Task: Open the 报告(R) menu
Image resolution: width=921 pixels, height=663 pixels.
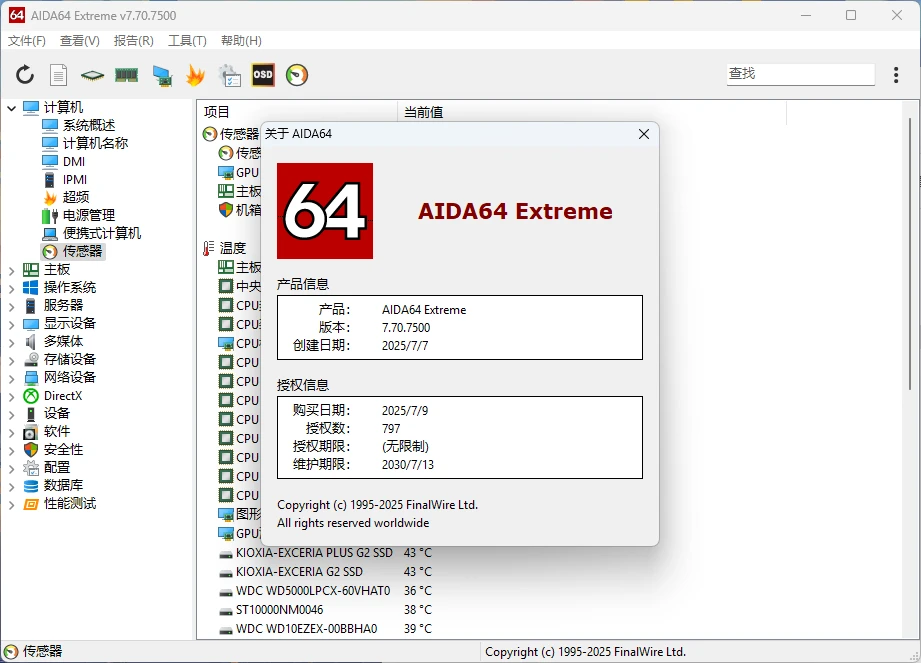Action: click(x=134, y=41)
